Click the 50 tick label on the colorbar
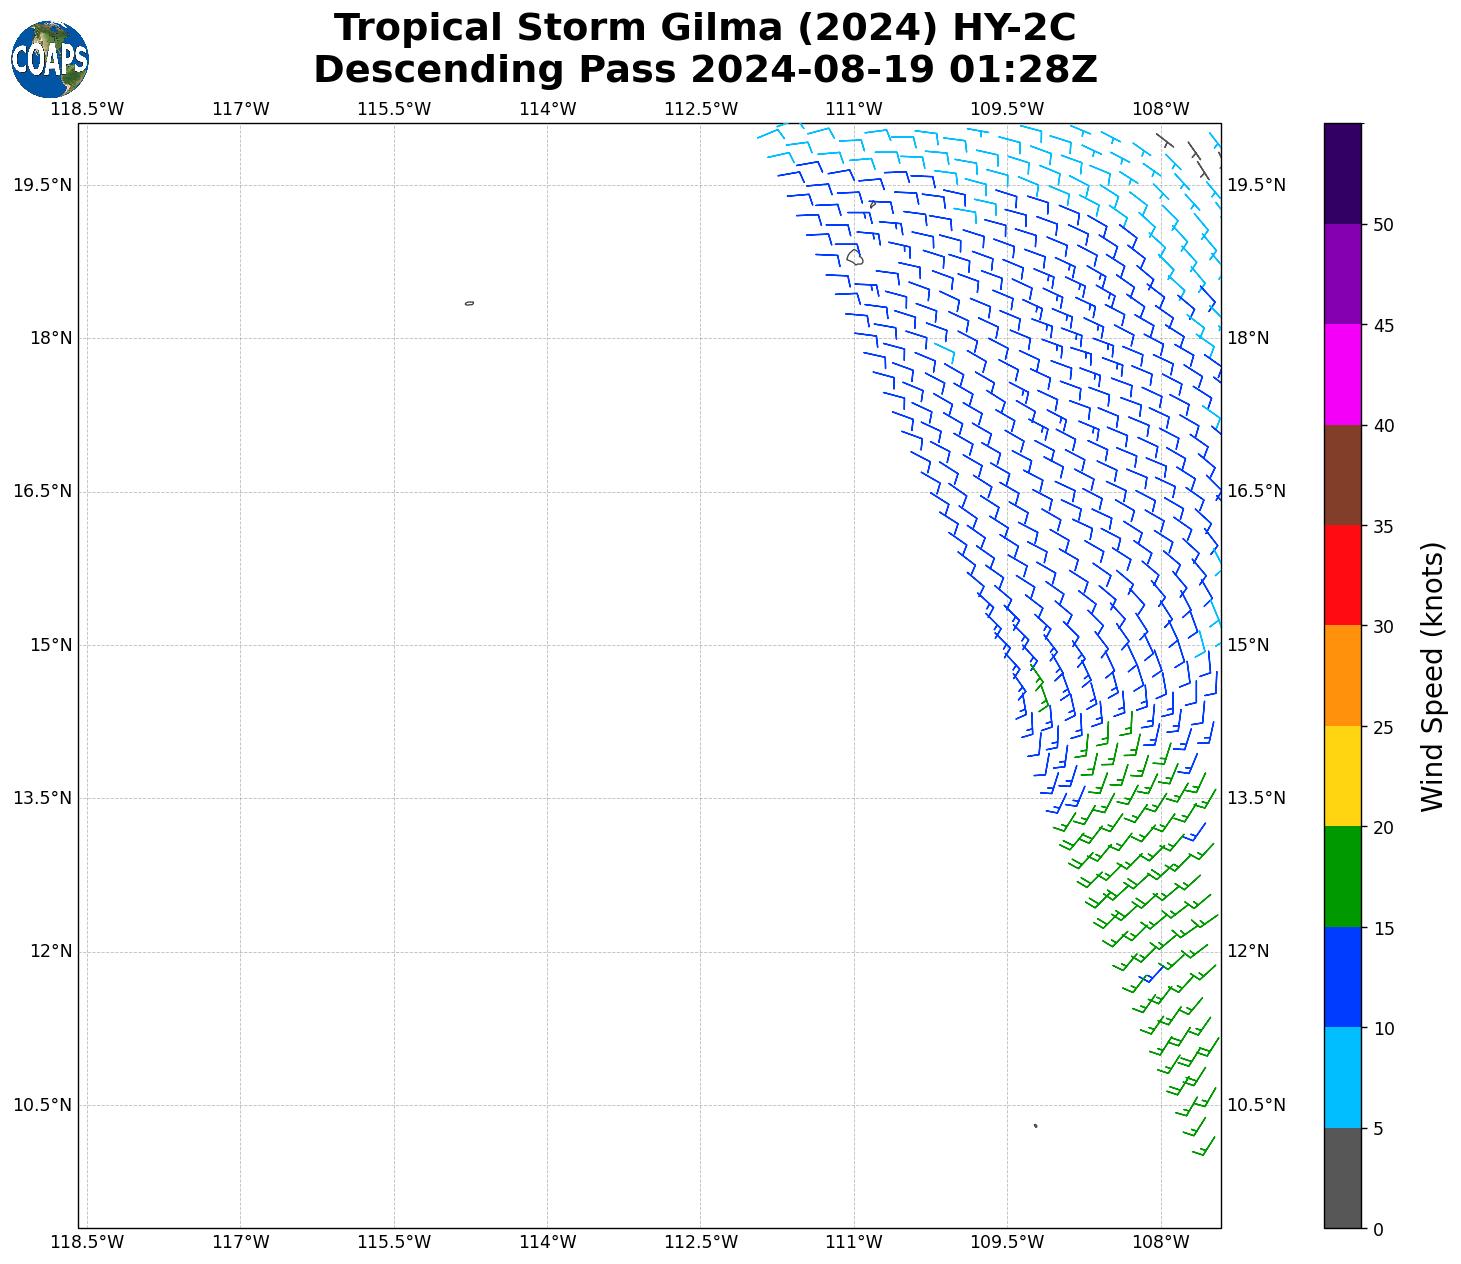 point(1384,225)
